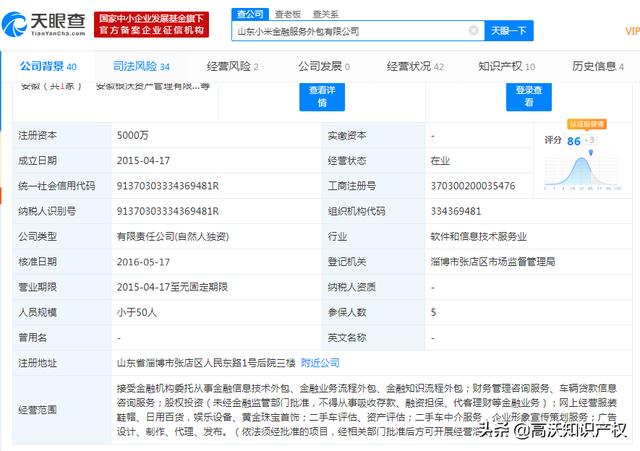640x451 pixels.
Task: Click the score marker pin on the rating chart
Action: (x=591, y=153)
